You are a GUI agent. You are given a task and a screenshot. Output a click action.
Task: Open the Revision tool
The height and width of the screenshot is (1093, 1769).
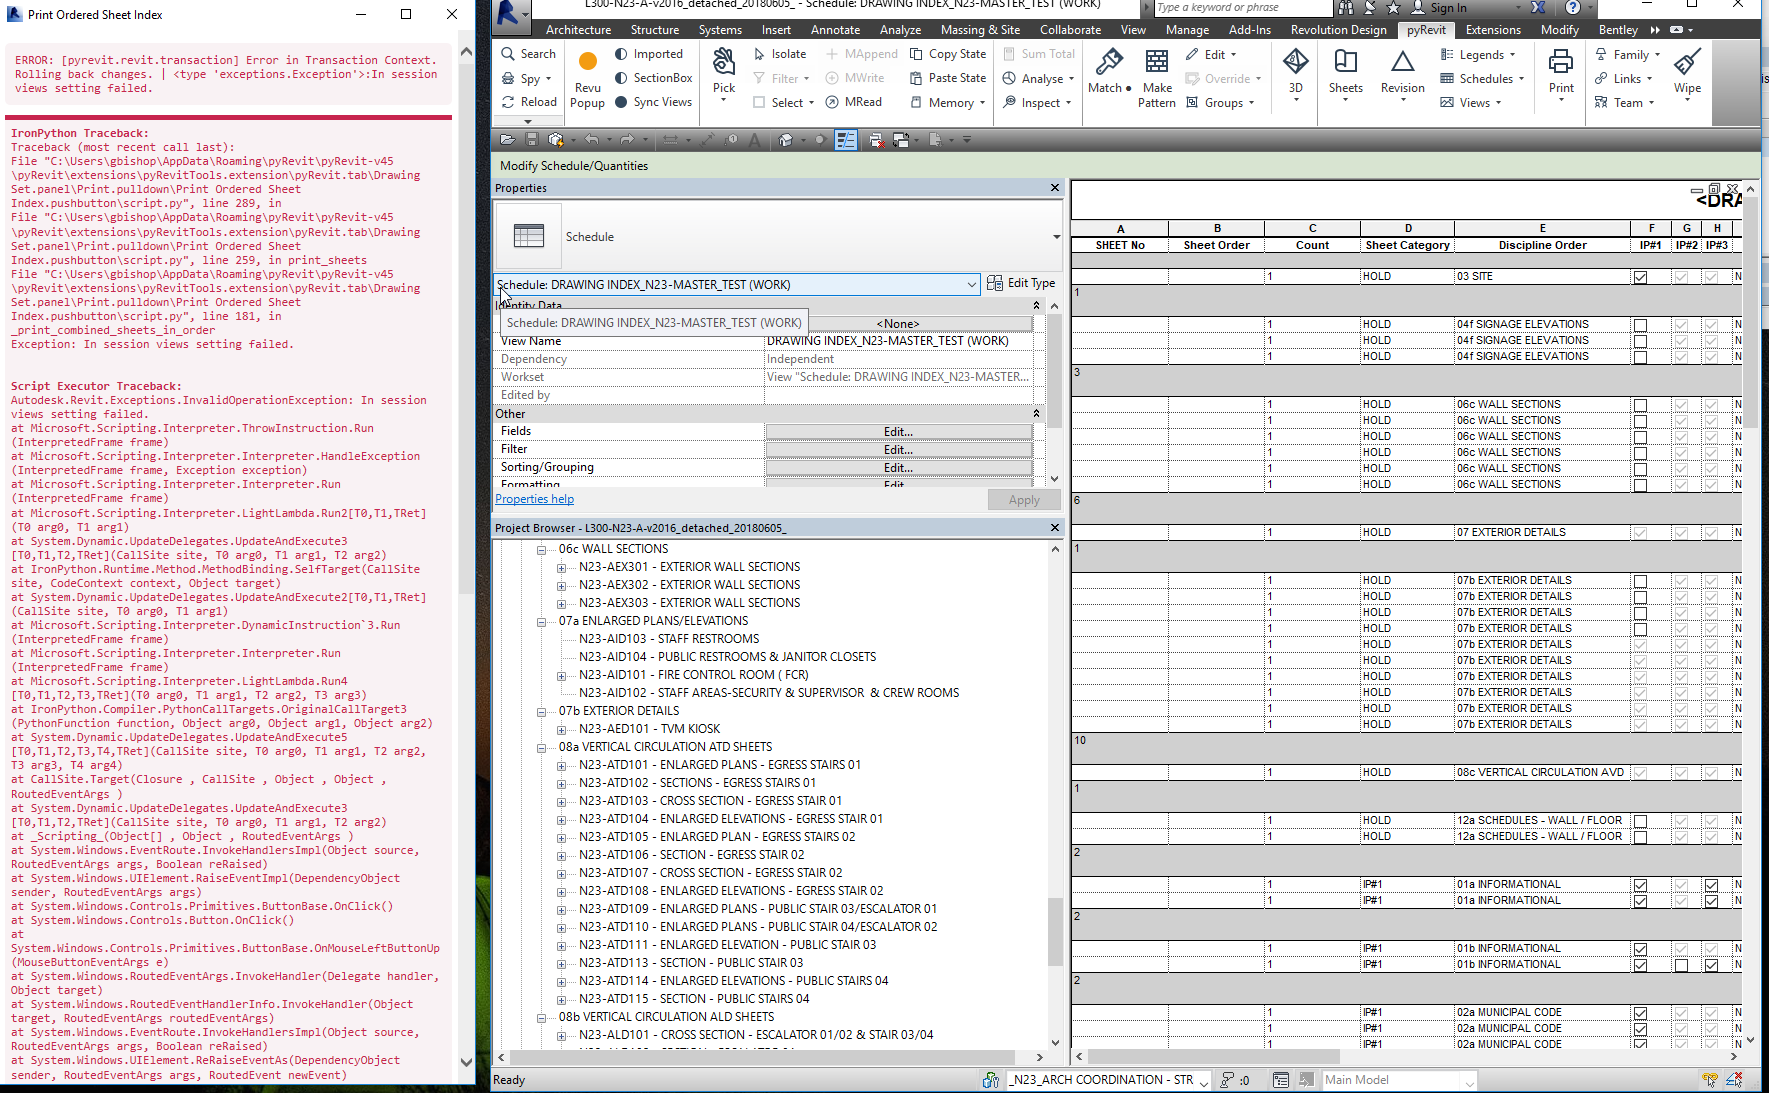click(x=1403, y=73)
